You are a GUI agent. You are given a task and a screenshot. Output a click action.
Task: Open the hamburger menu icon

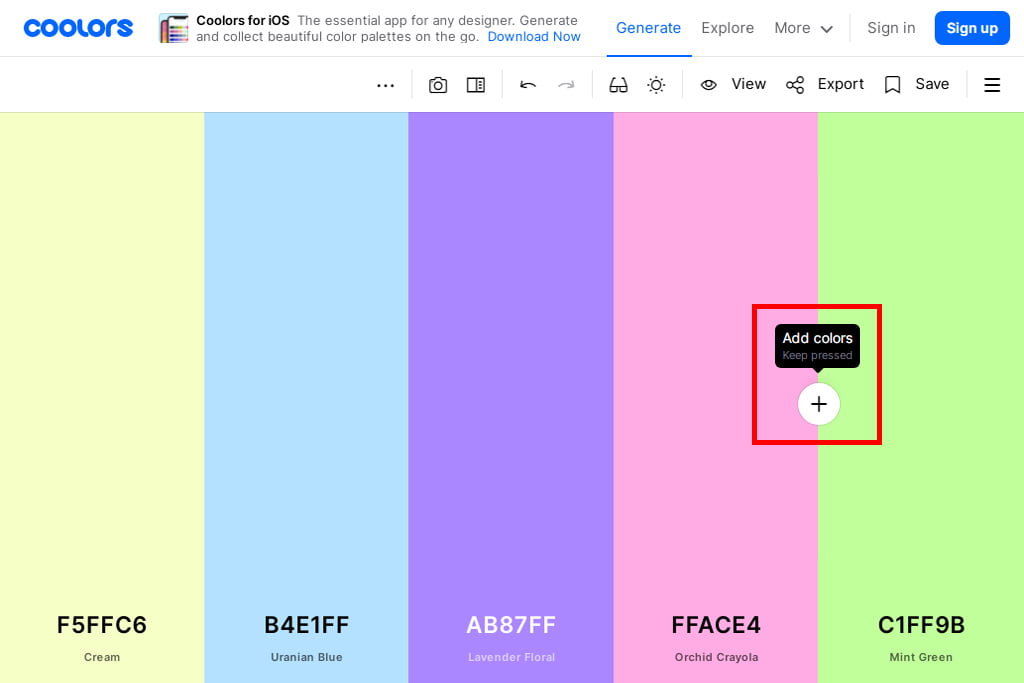click(992, 85)
